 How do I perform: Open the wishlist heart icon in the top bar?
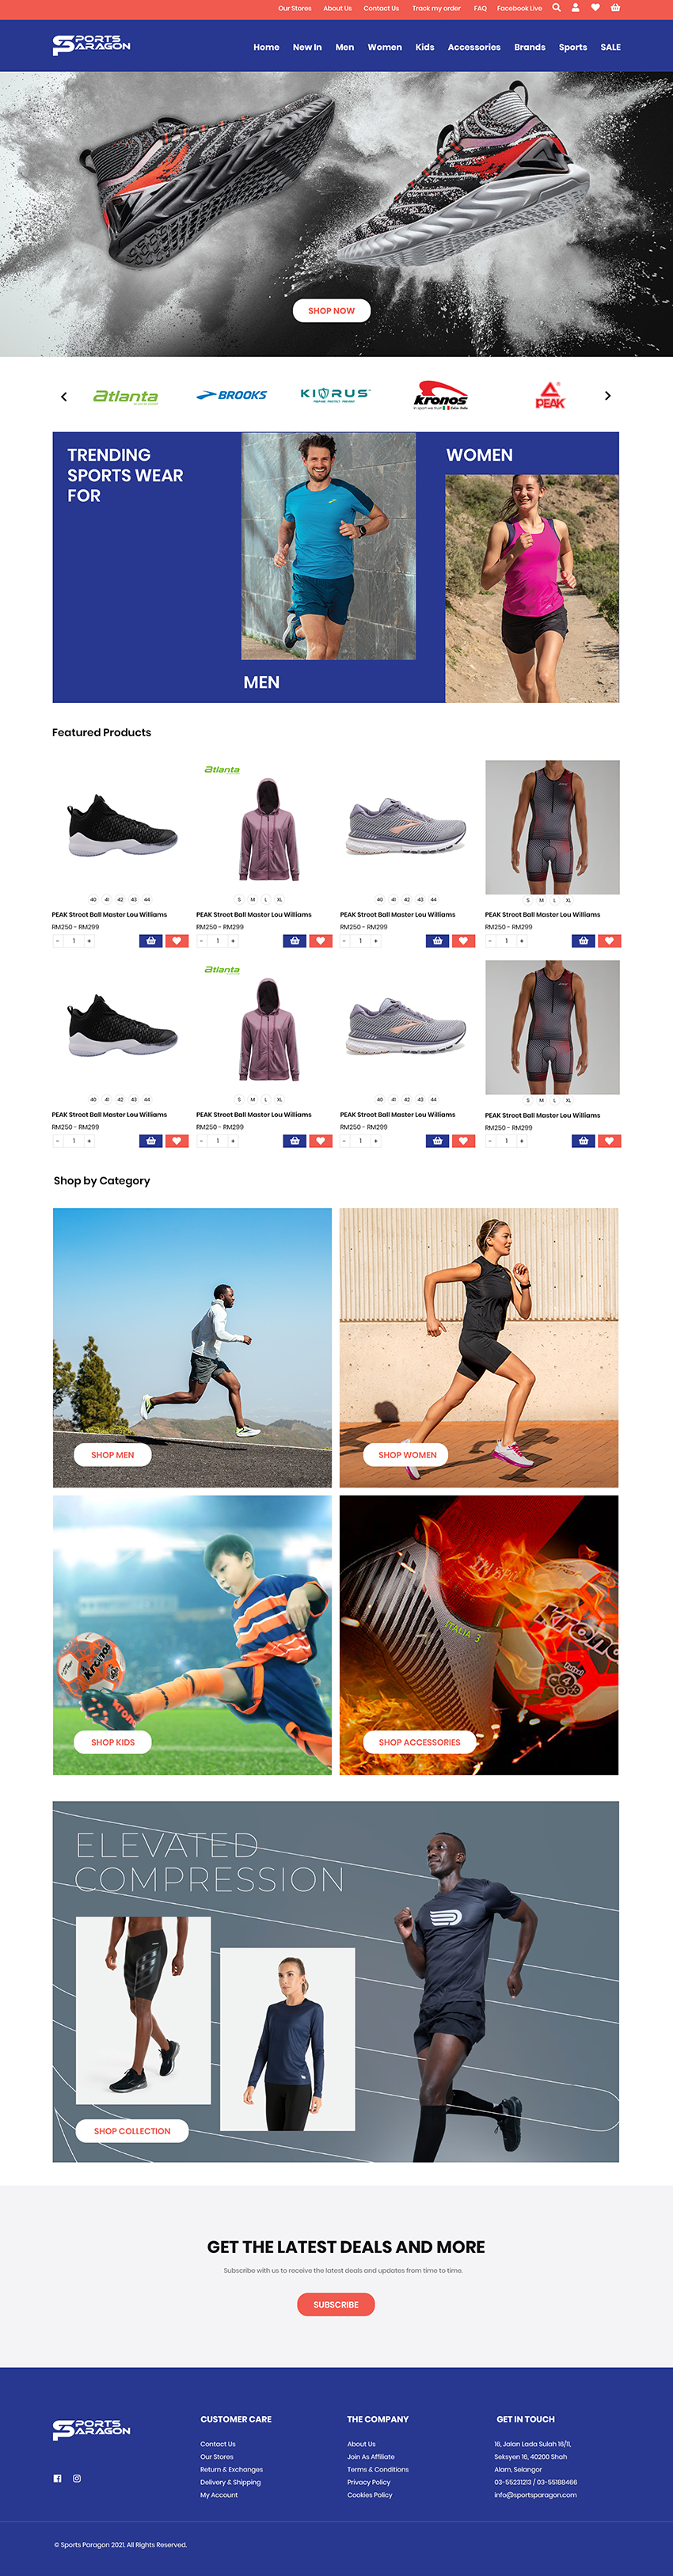click(x=595, y=8)
